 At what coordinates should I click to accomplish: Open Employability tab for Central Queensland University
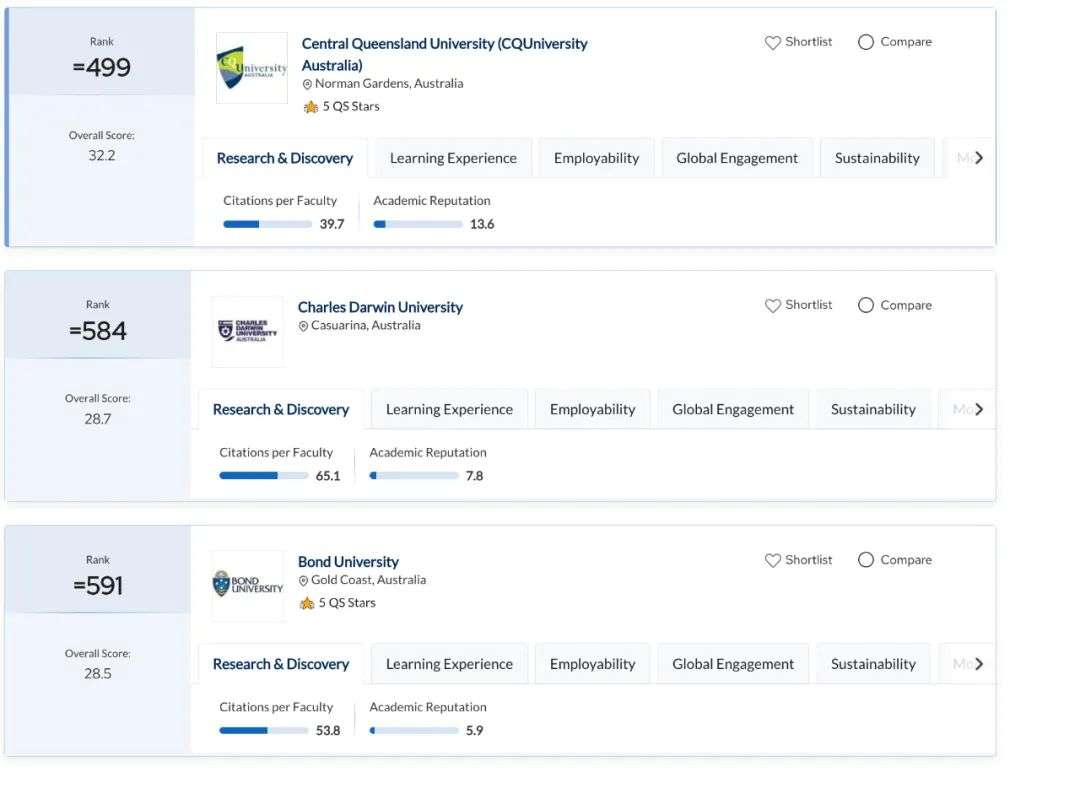(596, 158)
